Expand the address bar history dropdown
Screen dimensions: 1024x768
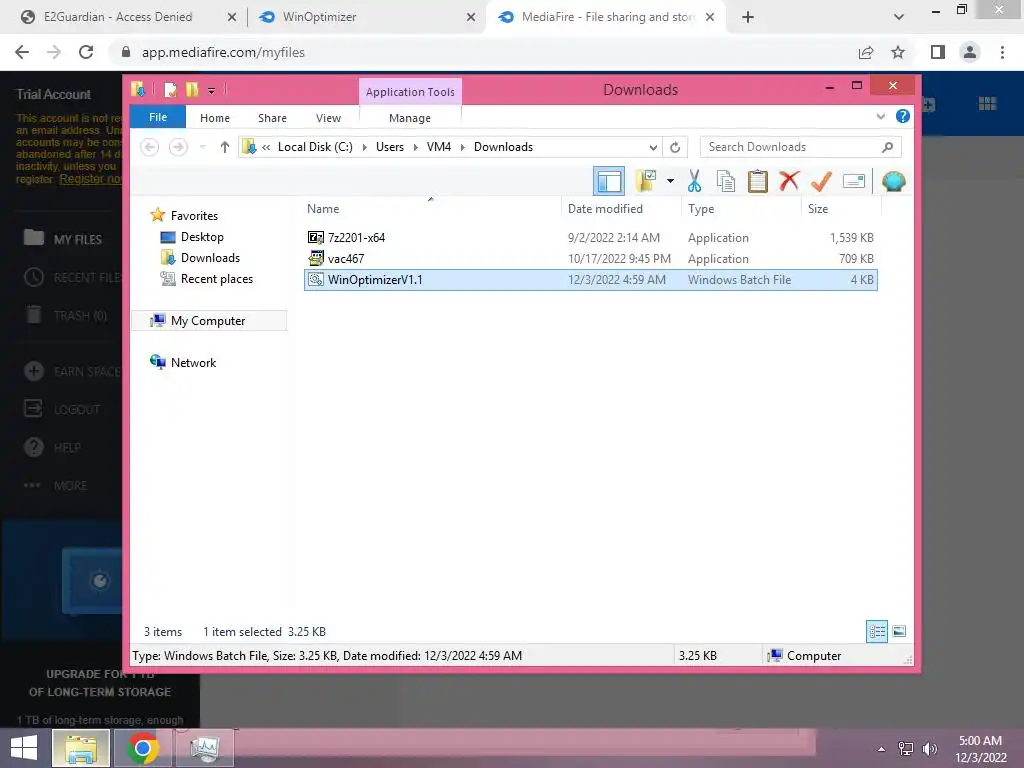click(653, 148)
